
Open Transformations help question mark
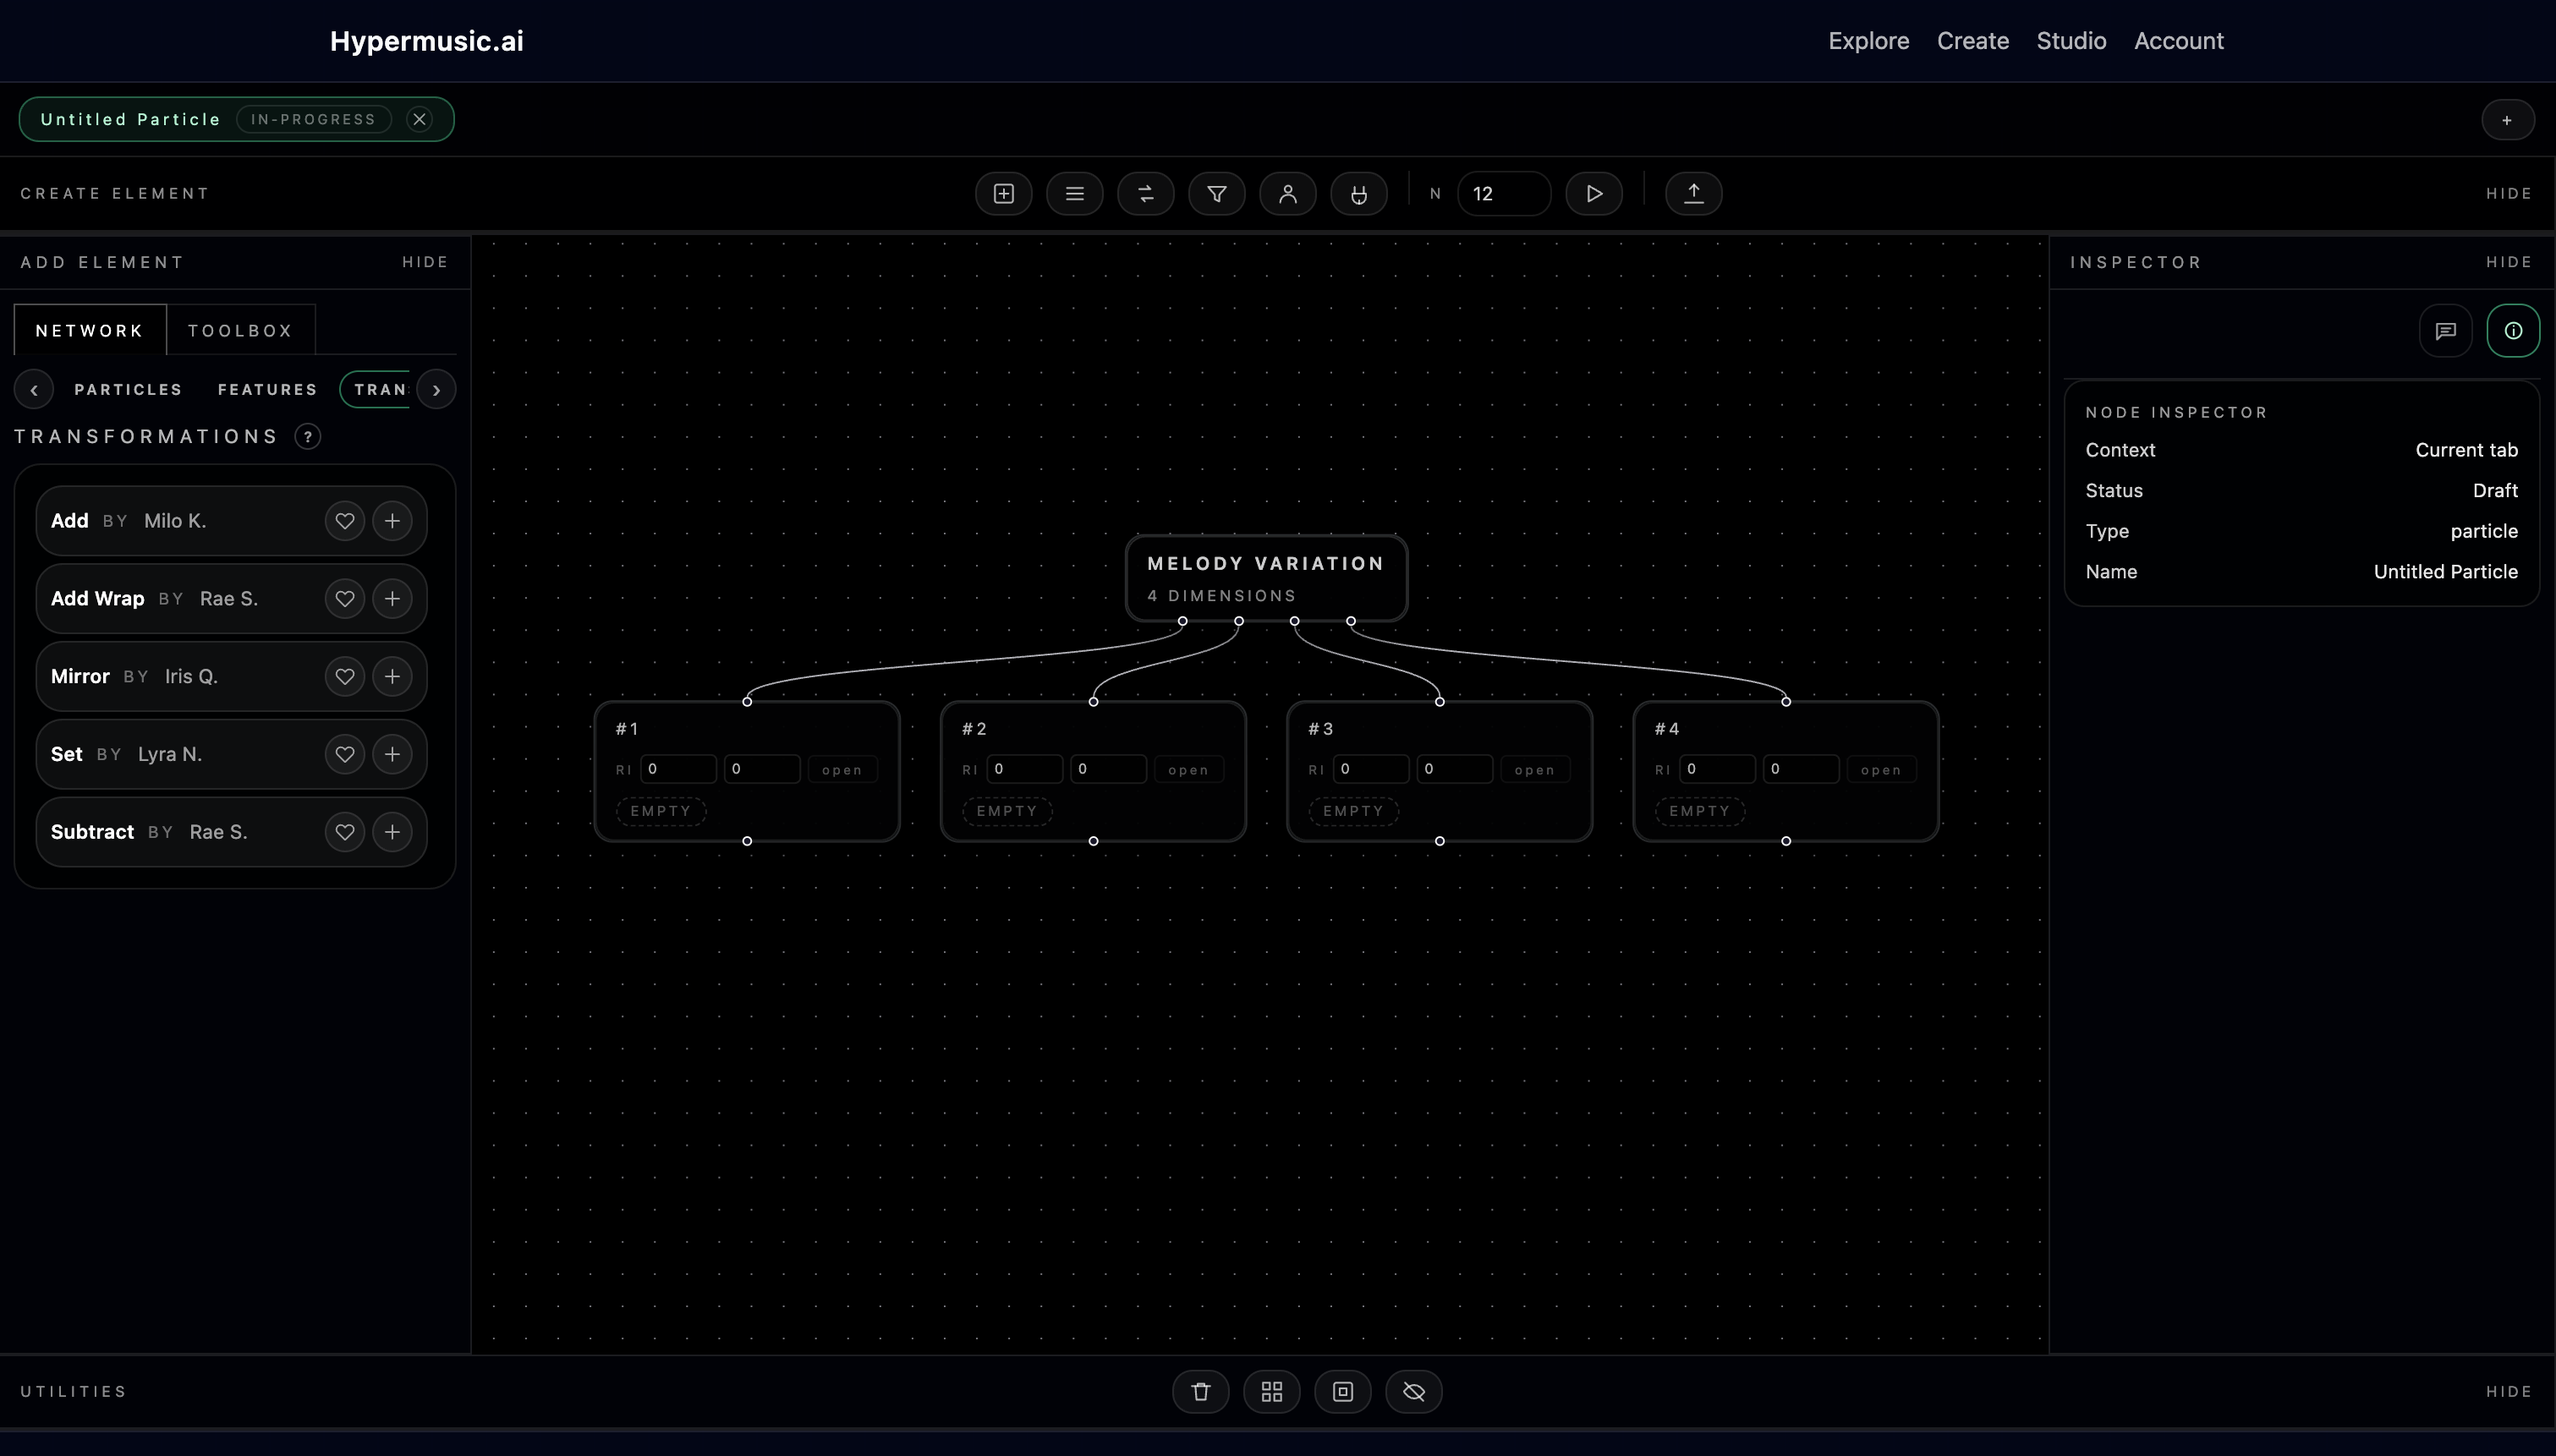(x=307, y=437)
